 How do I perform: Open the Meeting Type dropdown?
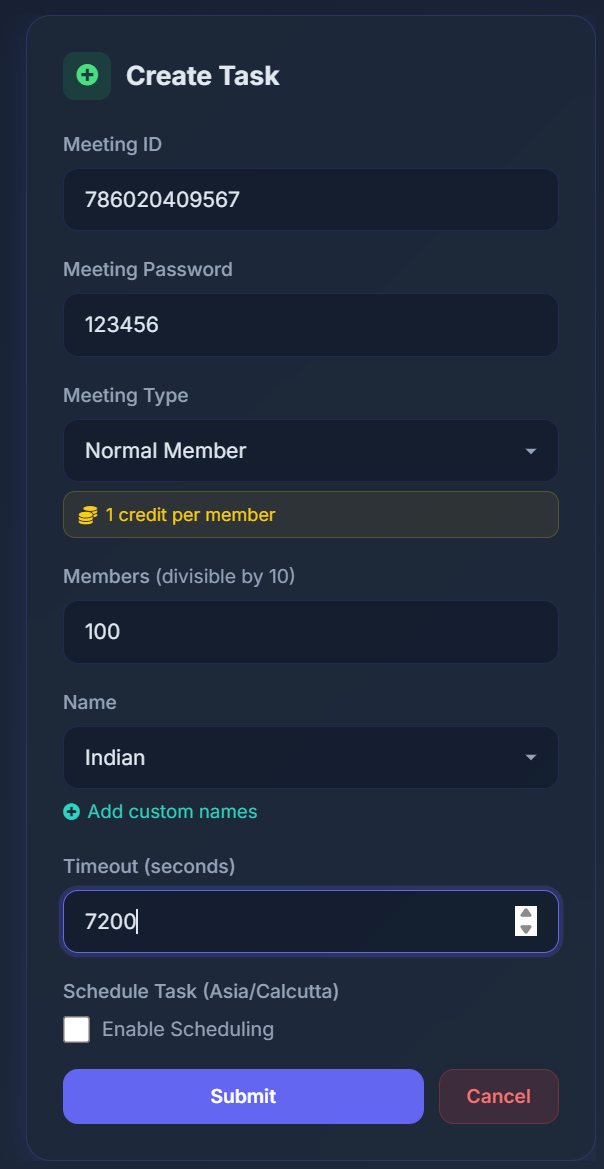[310, 451]
